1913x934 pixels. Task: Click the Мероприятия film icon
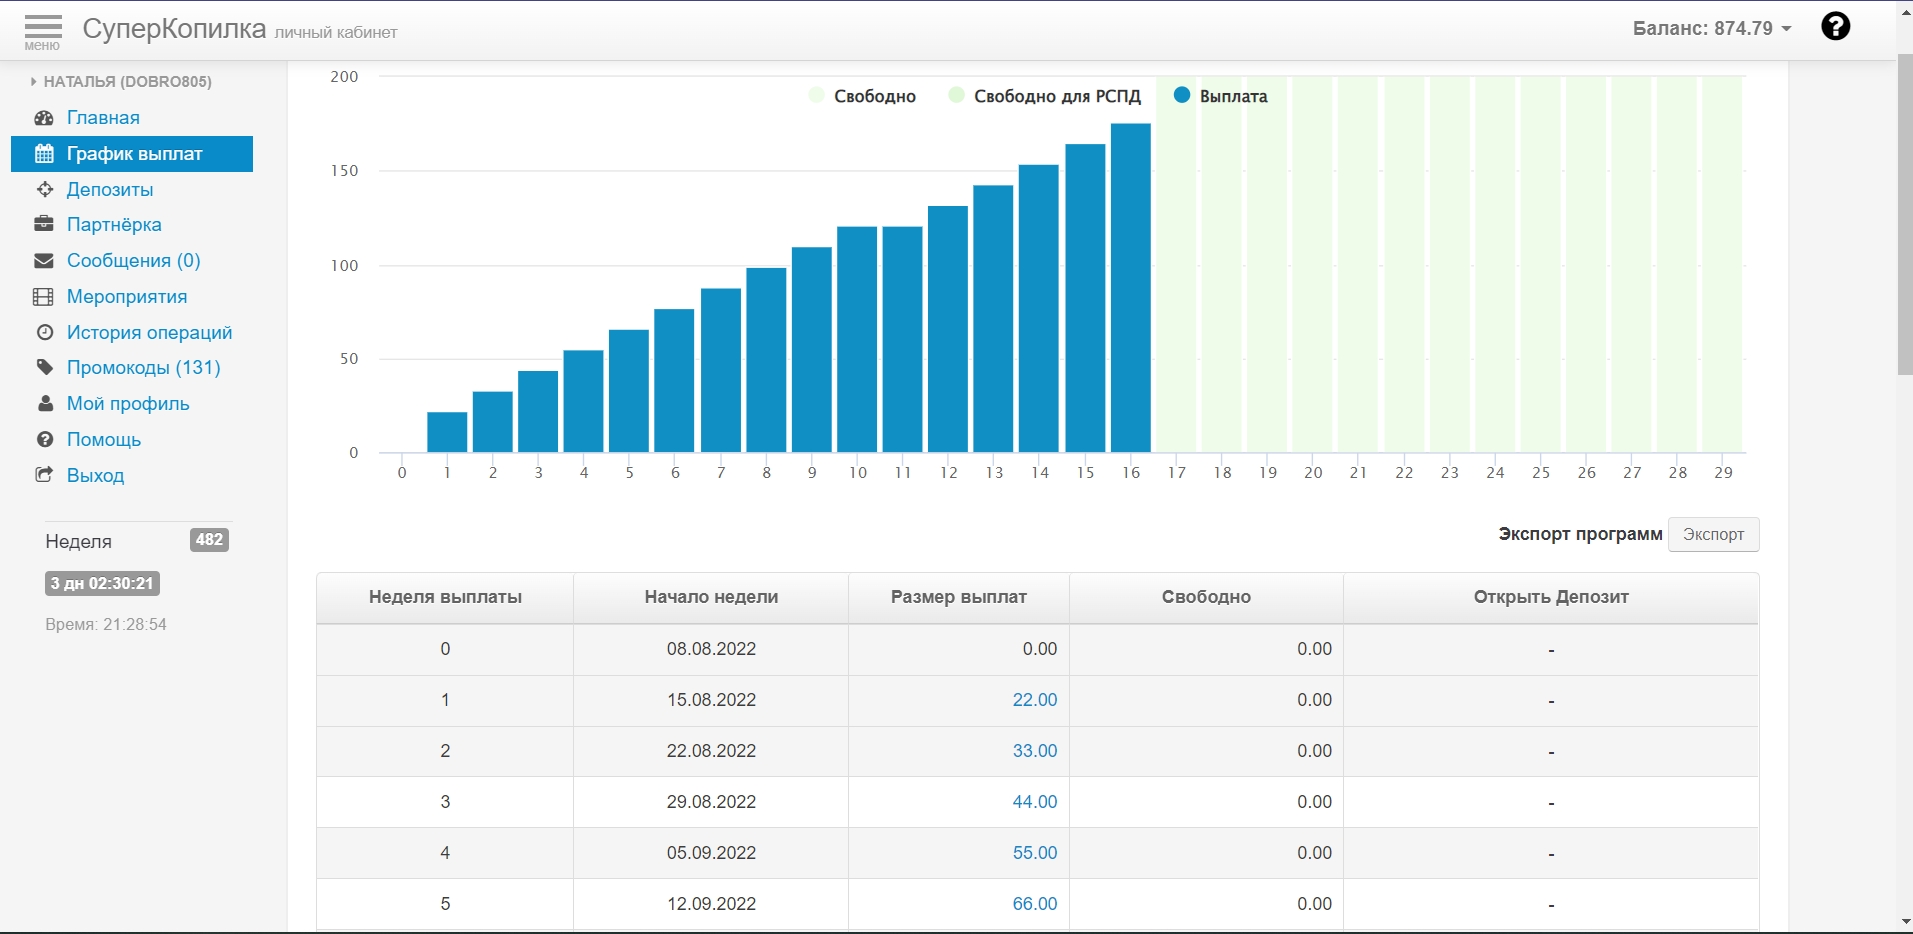tap(44, 297)
